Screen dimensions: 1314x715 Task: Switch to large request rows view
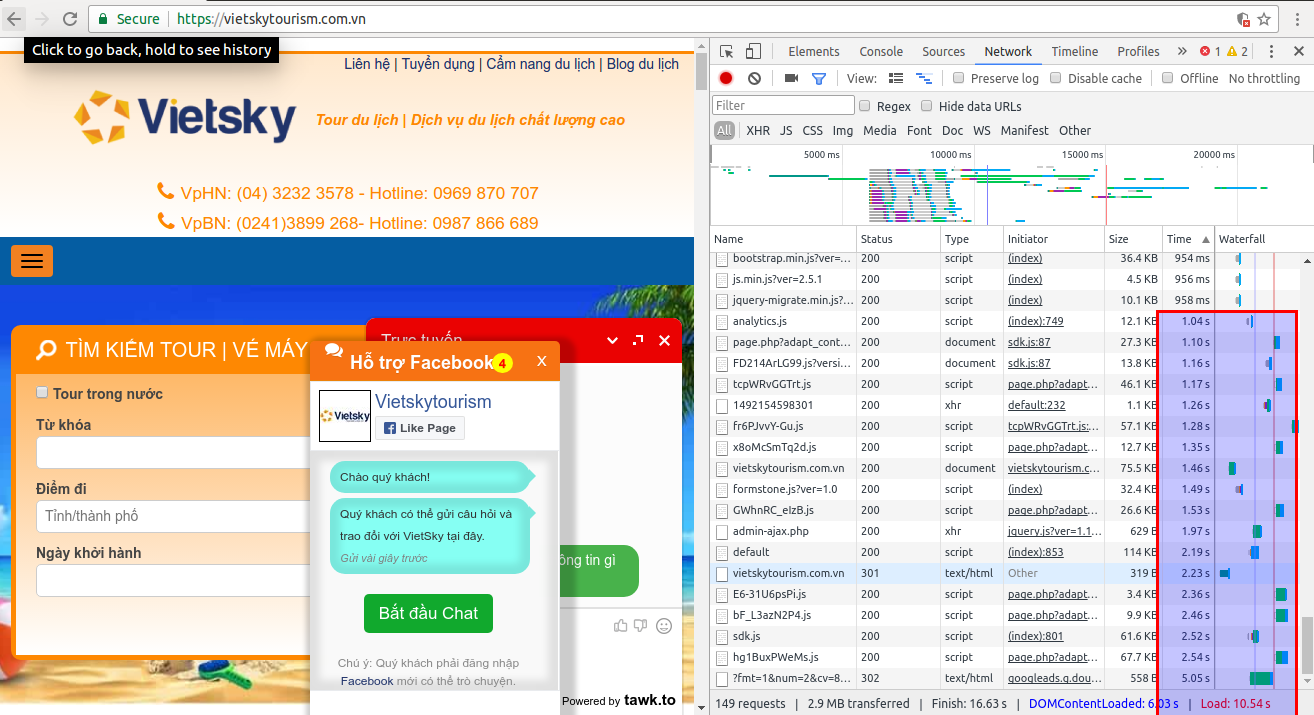(896, 78)
